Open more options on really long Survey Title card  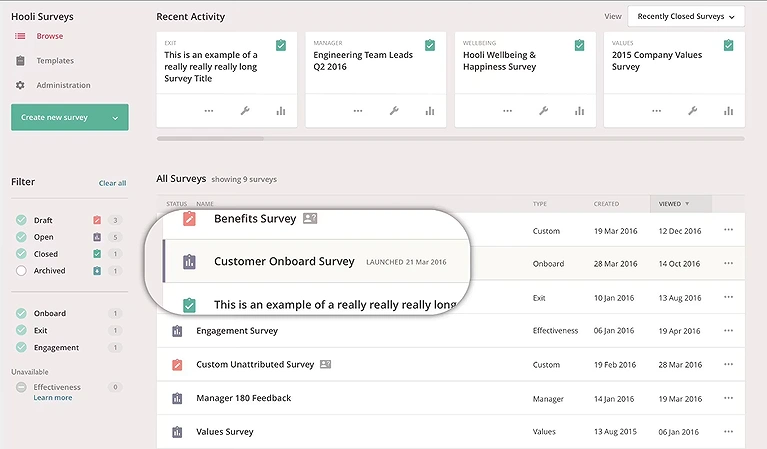click(x=209, y=111)
